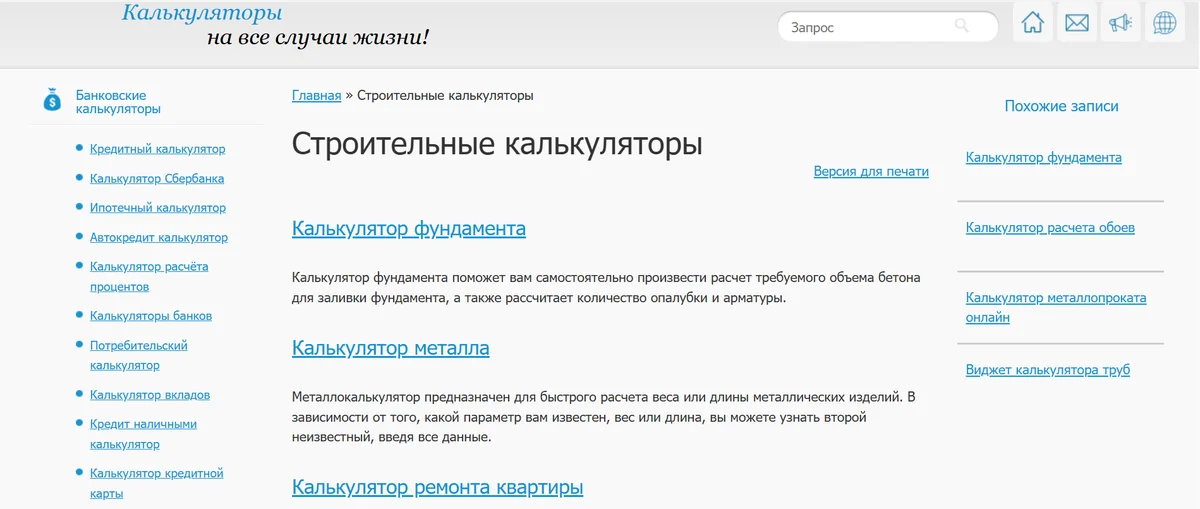Viewport: 1200px width, 509px height.
Task: Open Версия для печати link
Action: (871, 172)
